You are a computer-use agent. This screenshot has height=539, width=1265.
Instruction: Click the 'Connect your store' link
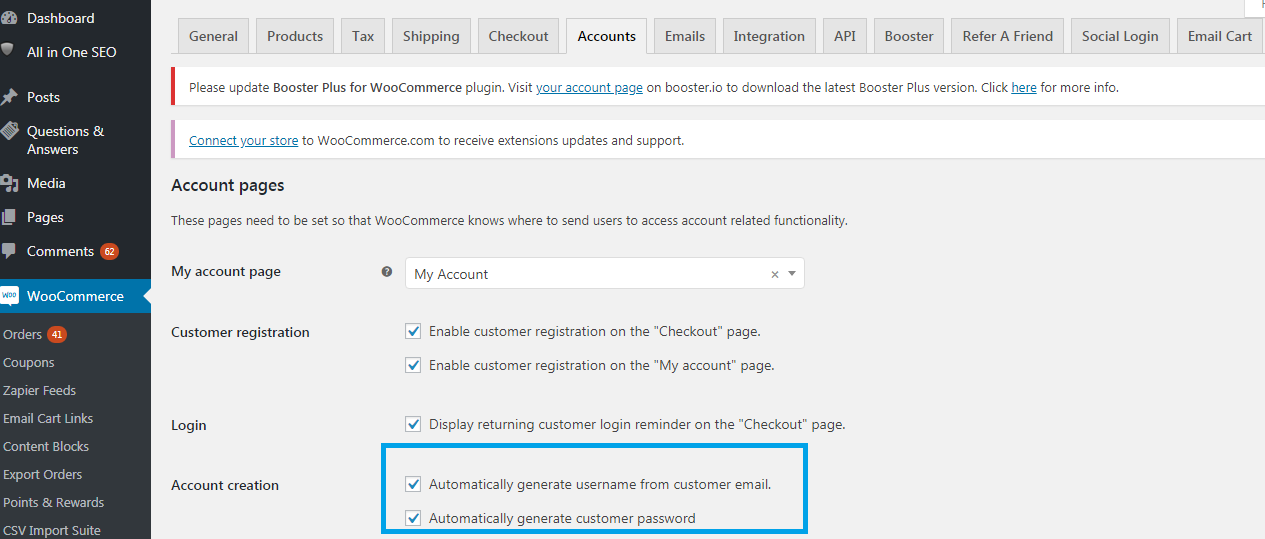click(243, 141)
